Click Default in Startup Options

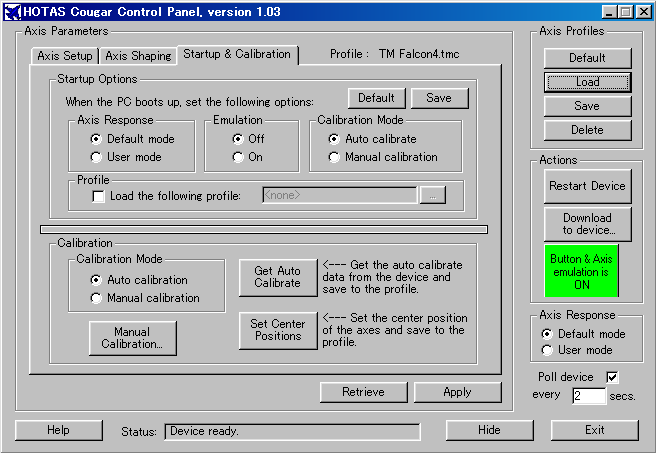(x=377, y=98)
